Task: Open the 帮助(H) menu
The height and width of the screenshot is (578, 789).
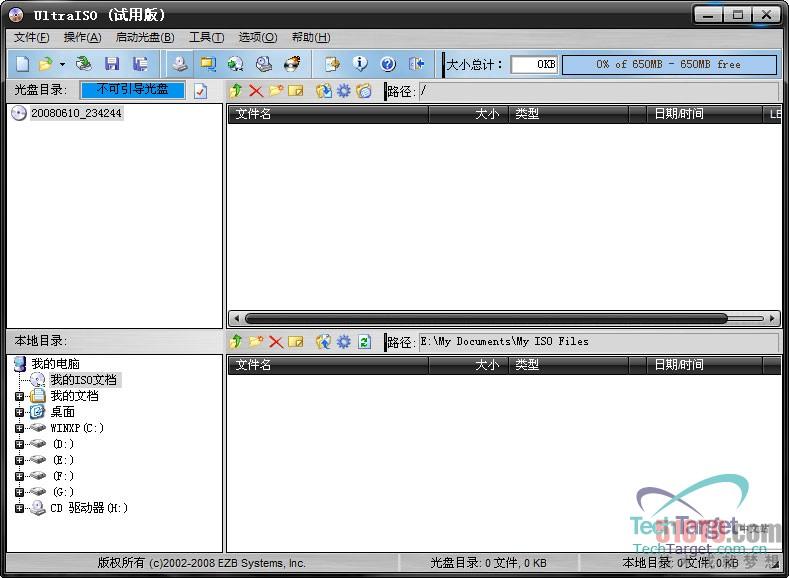Action: tap(311, 38)
